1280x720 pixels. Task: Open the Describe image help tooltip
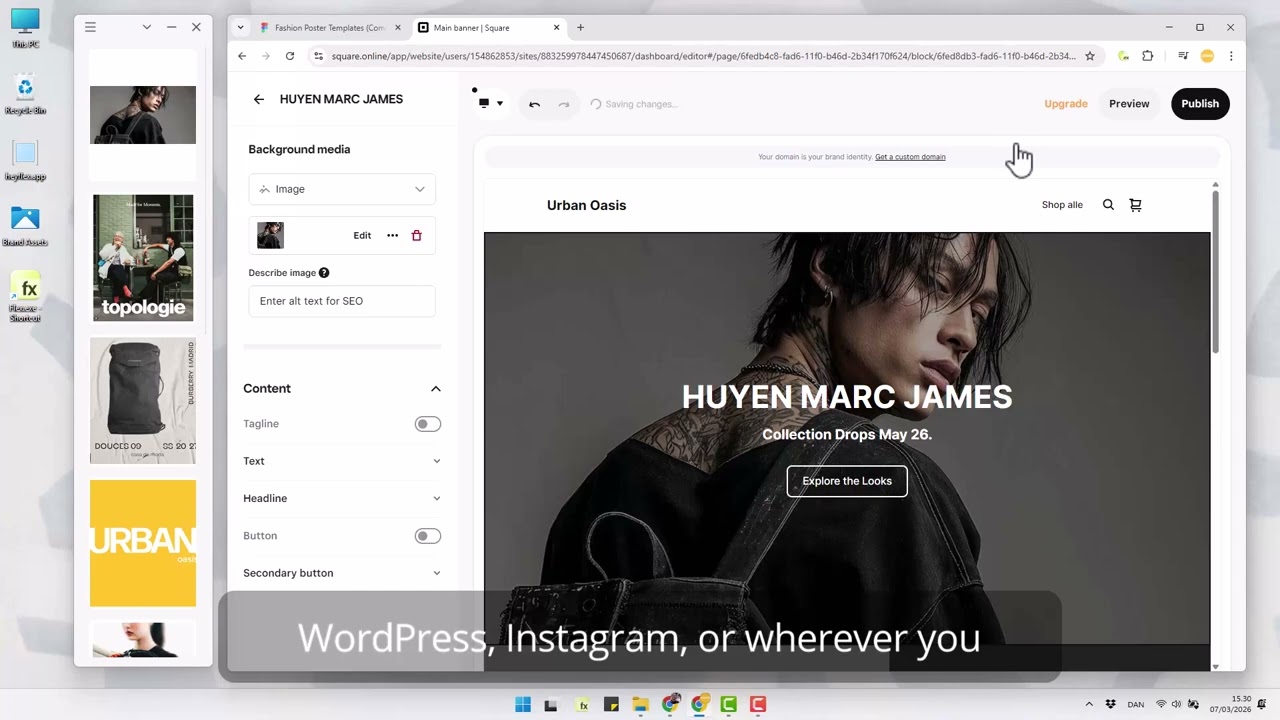click(324, 272)
